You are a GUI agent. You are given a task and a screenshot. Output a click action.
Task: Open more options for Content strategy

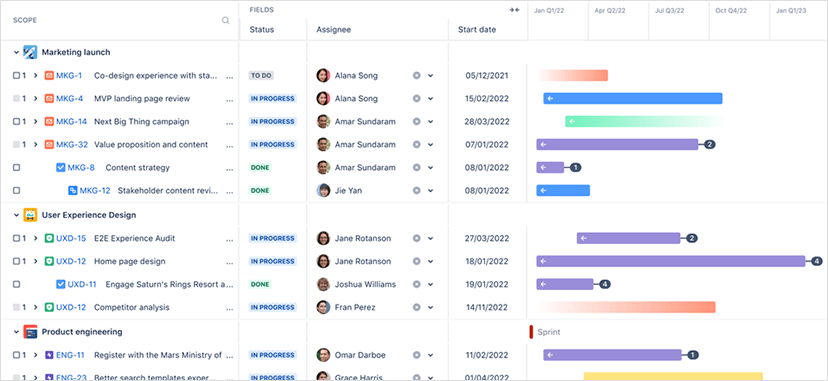click(x=229, y=168)
